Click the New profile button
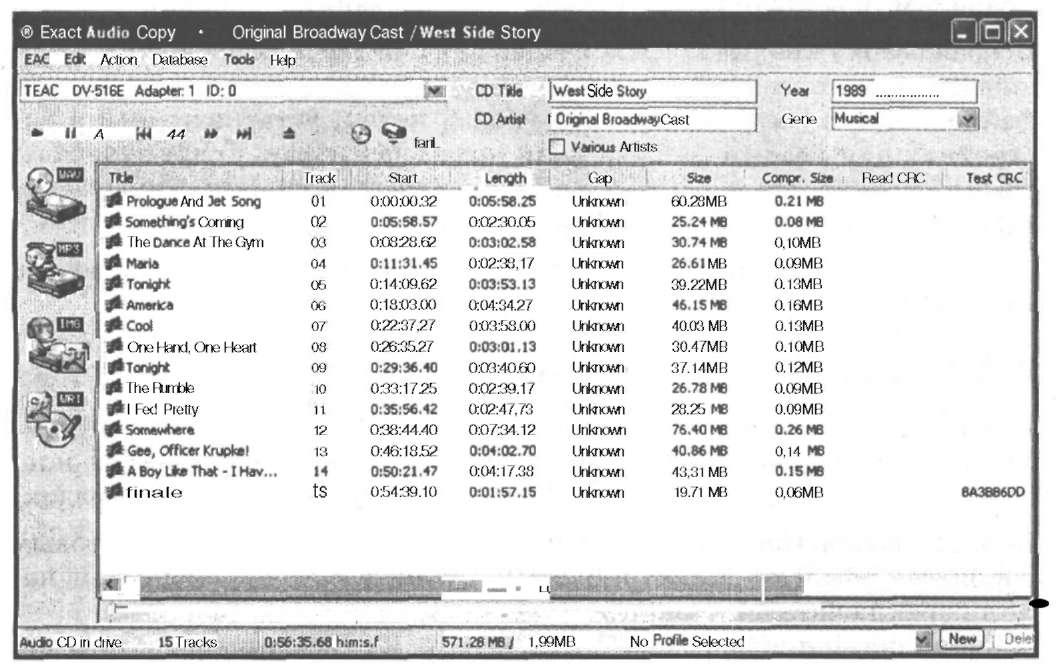This screenshot has height=669, width=1056. pyautogui.click(x=963, y=639)
